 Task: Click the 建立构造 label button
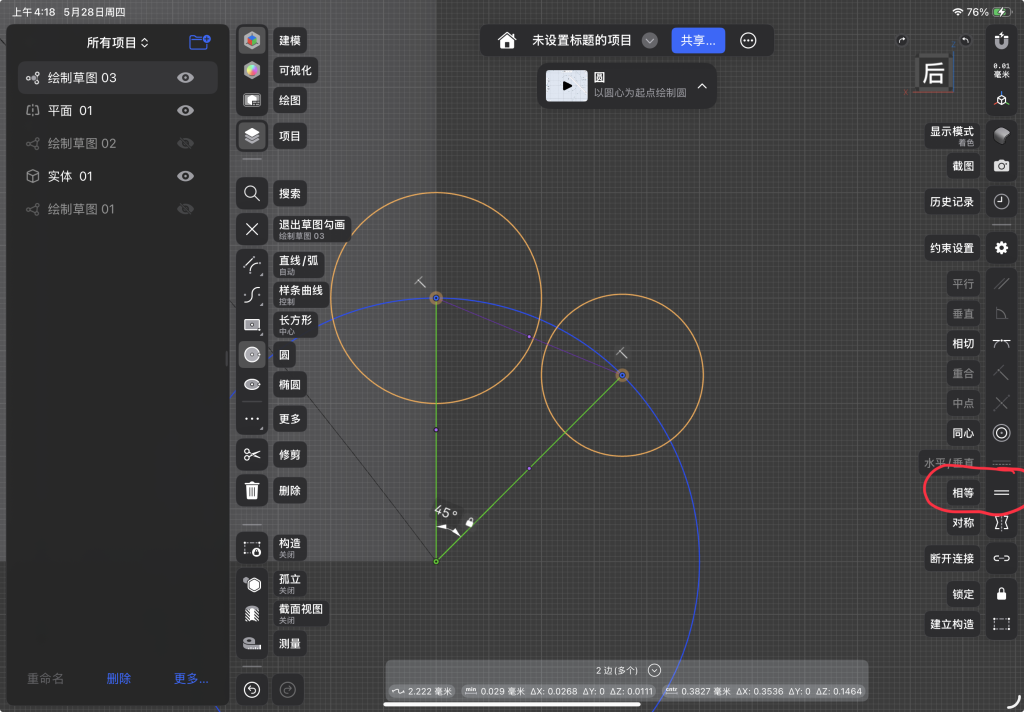click(952, 624)
